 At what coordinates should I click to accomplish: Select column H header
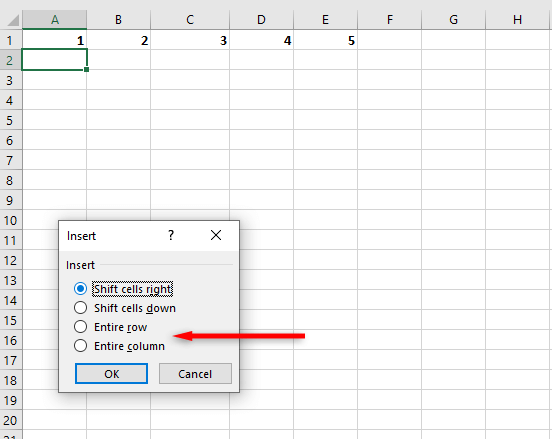tap(518, 20)
